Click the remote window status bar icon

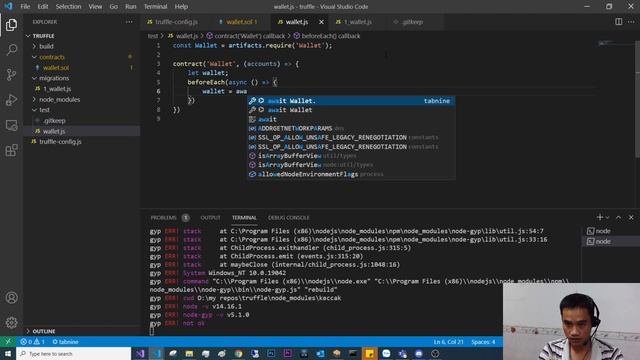point(8,342)
